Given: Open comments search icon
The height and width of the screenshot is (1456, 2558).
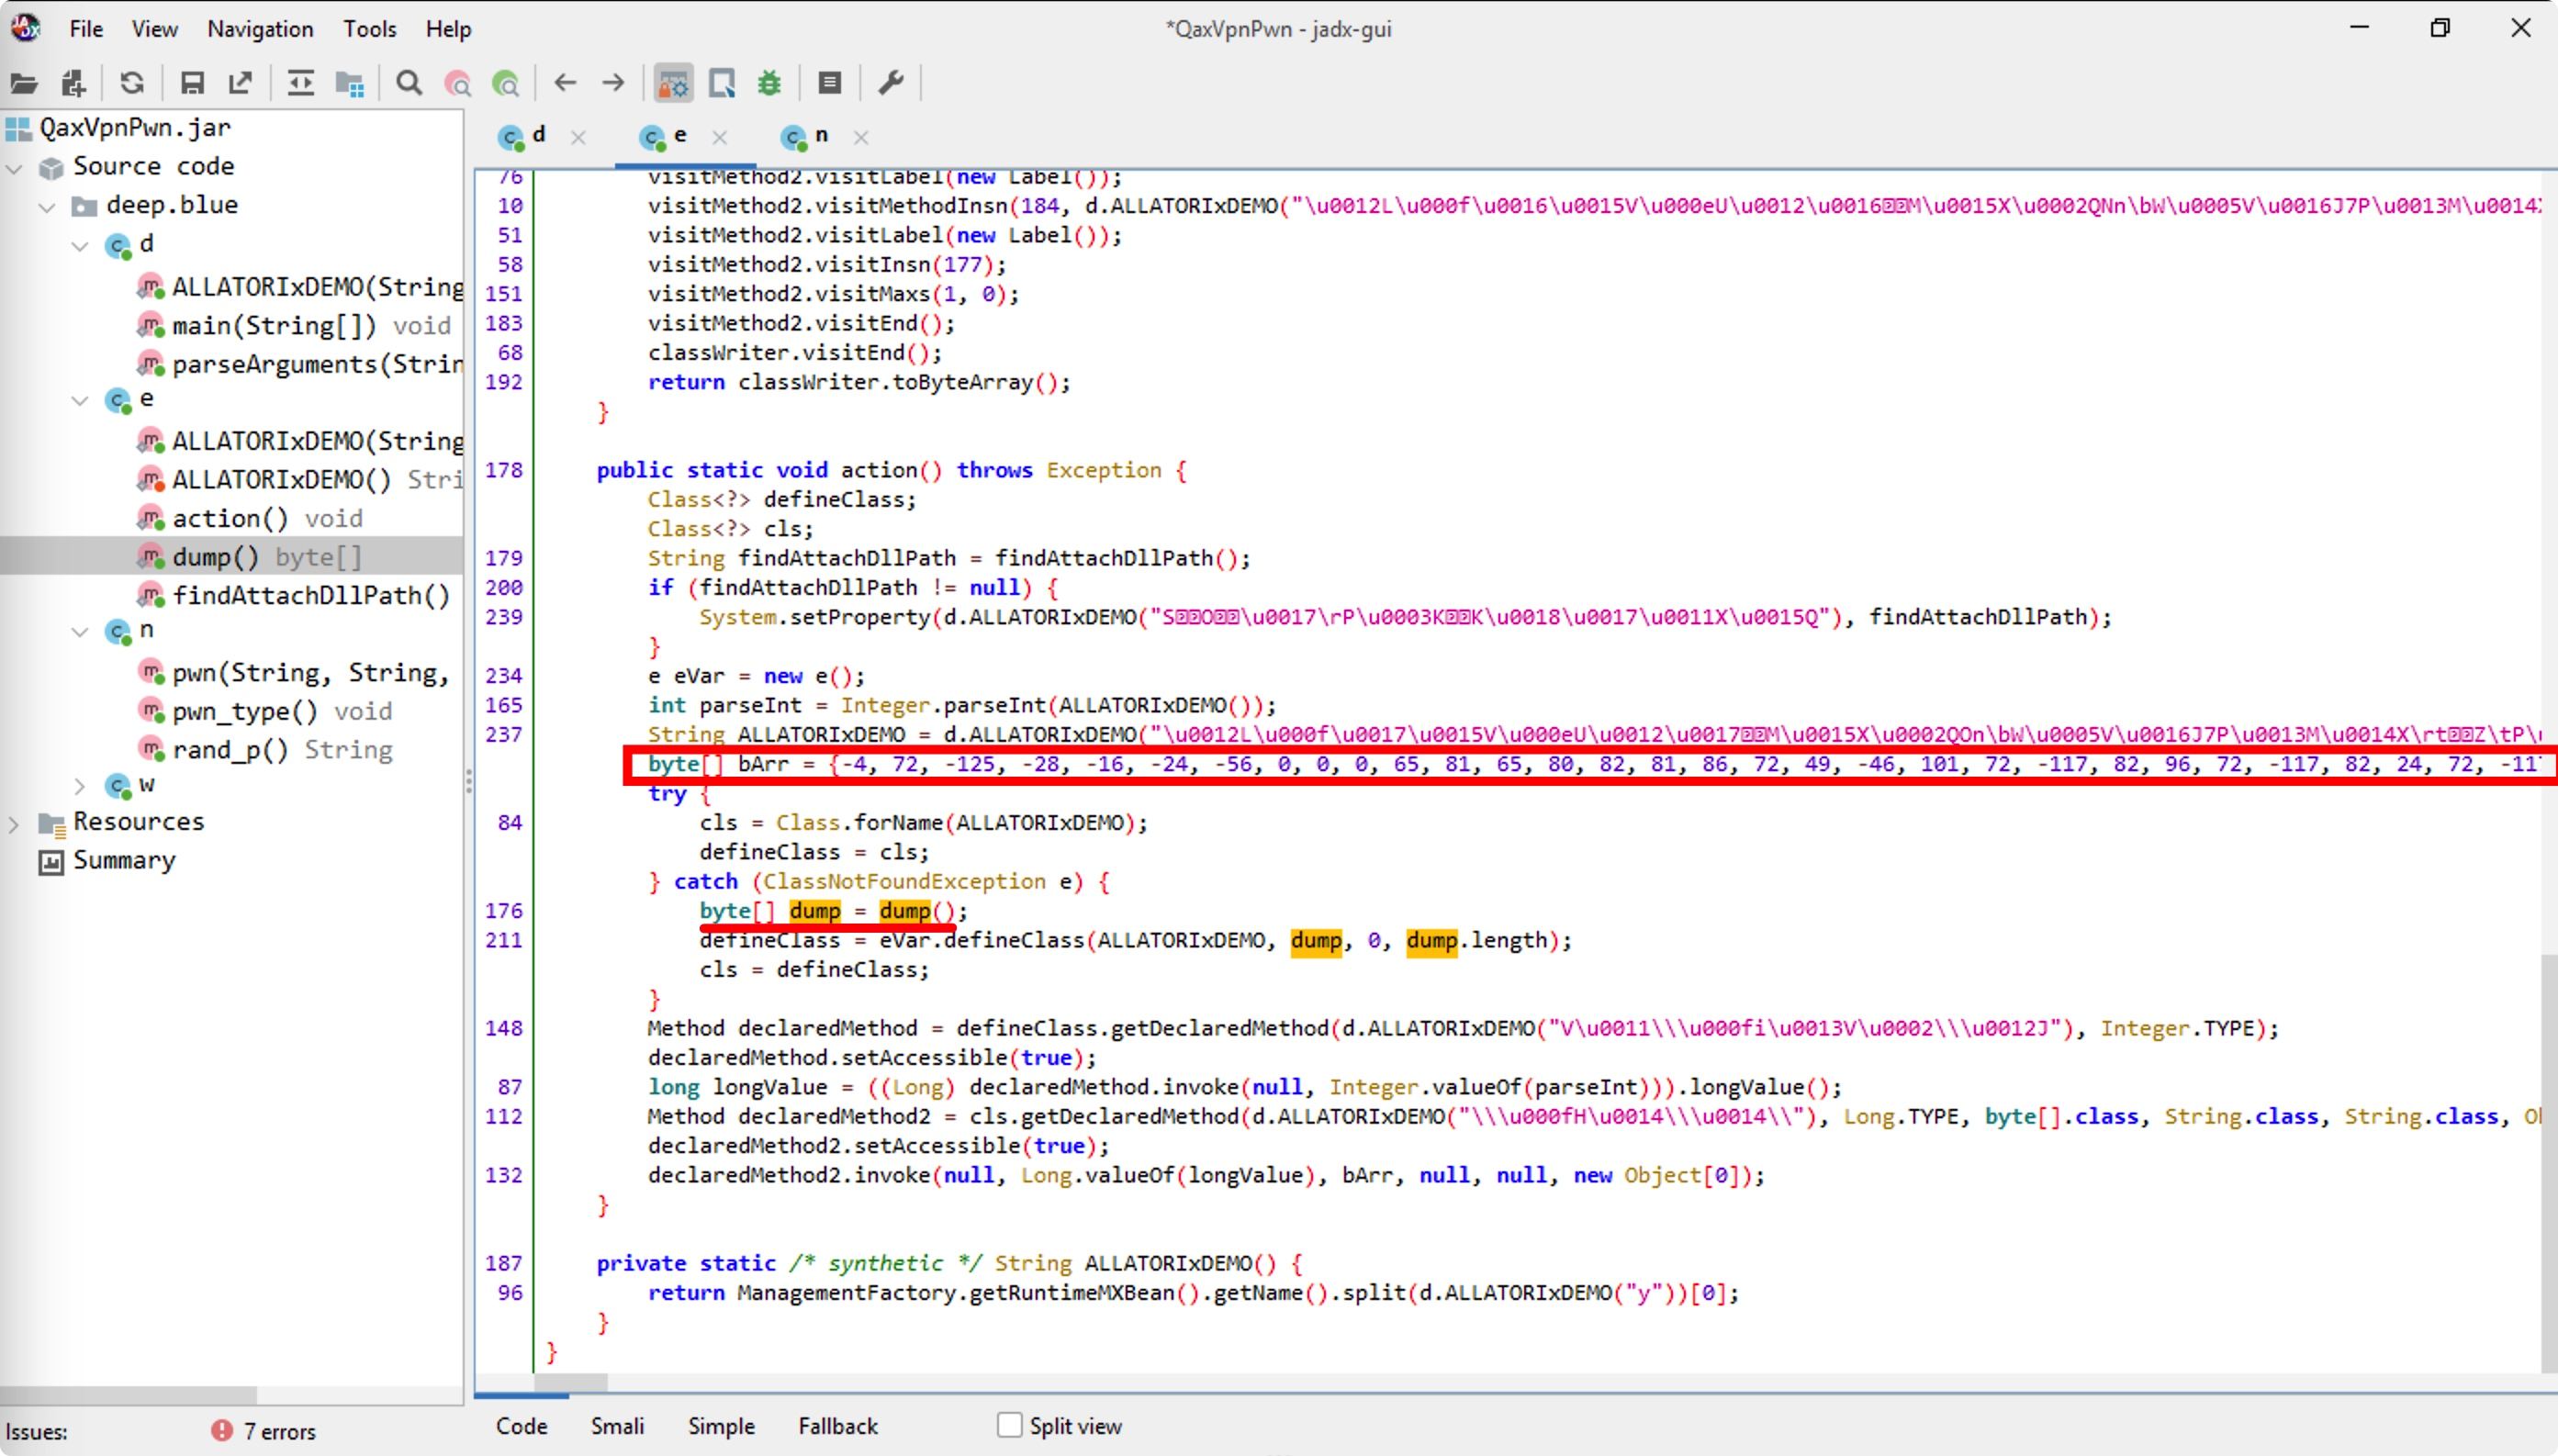Looking at the screenshot, I should coord(506,83).
